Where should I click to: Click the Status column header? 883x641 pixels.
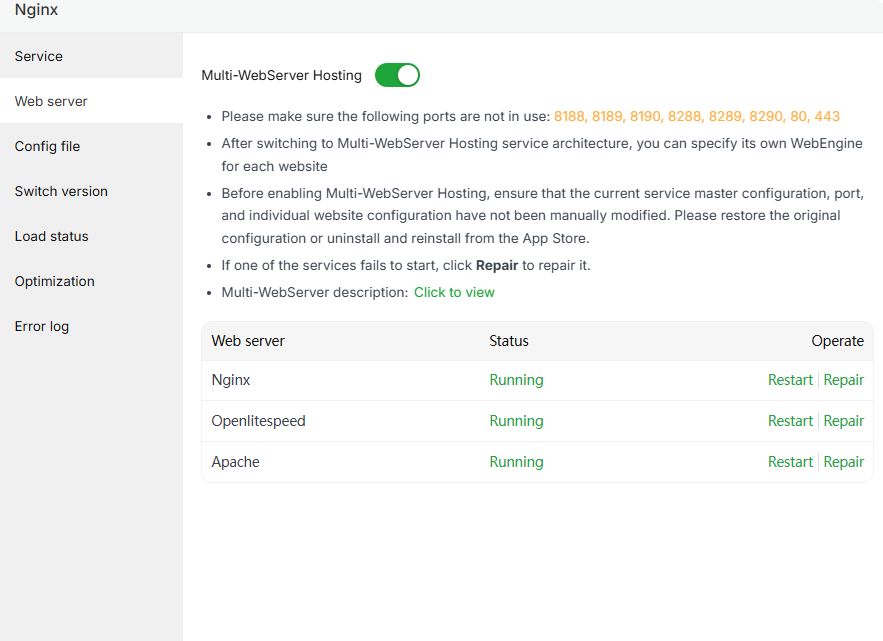[x=509, y=341]
